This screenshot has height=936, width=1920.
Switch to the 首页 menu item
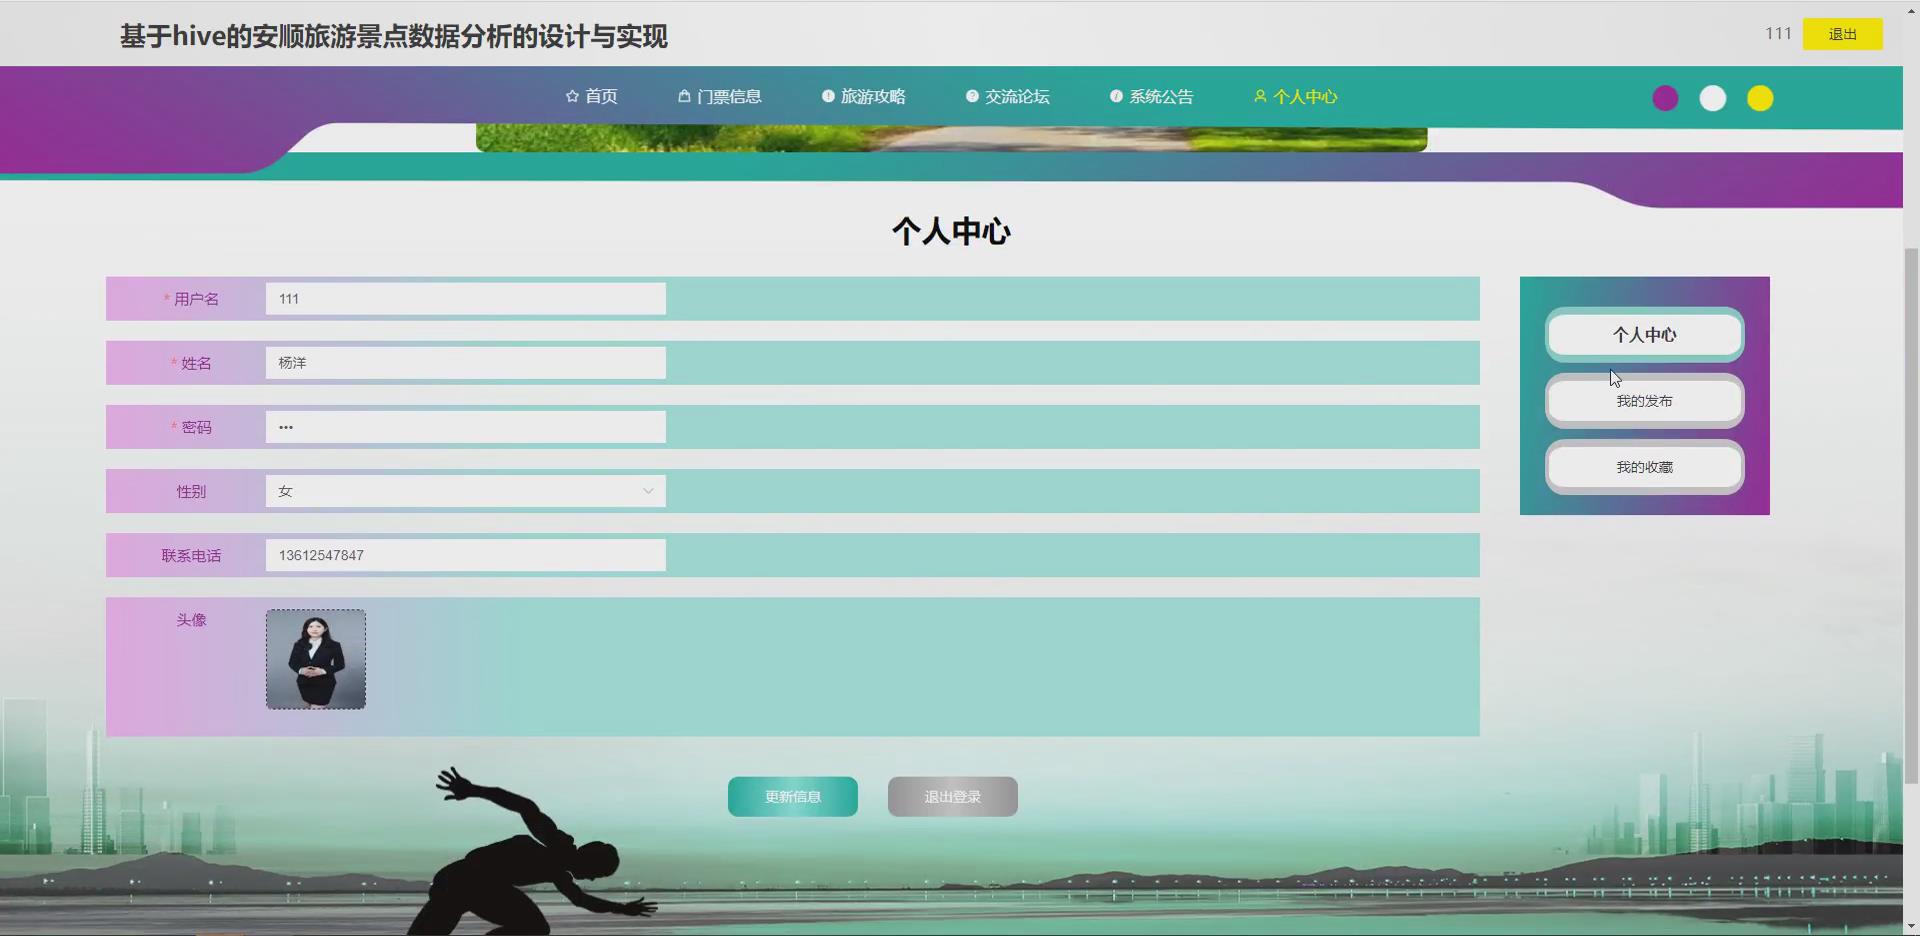600,96
